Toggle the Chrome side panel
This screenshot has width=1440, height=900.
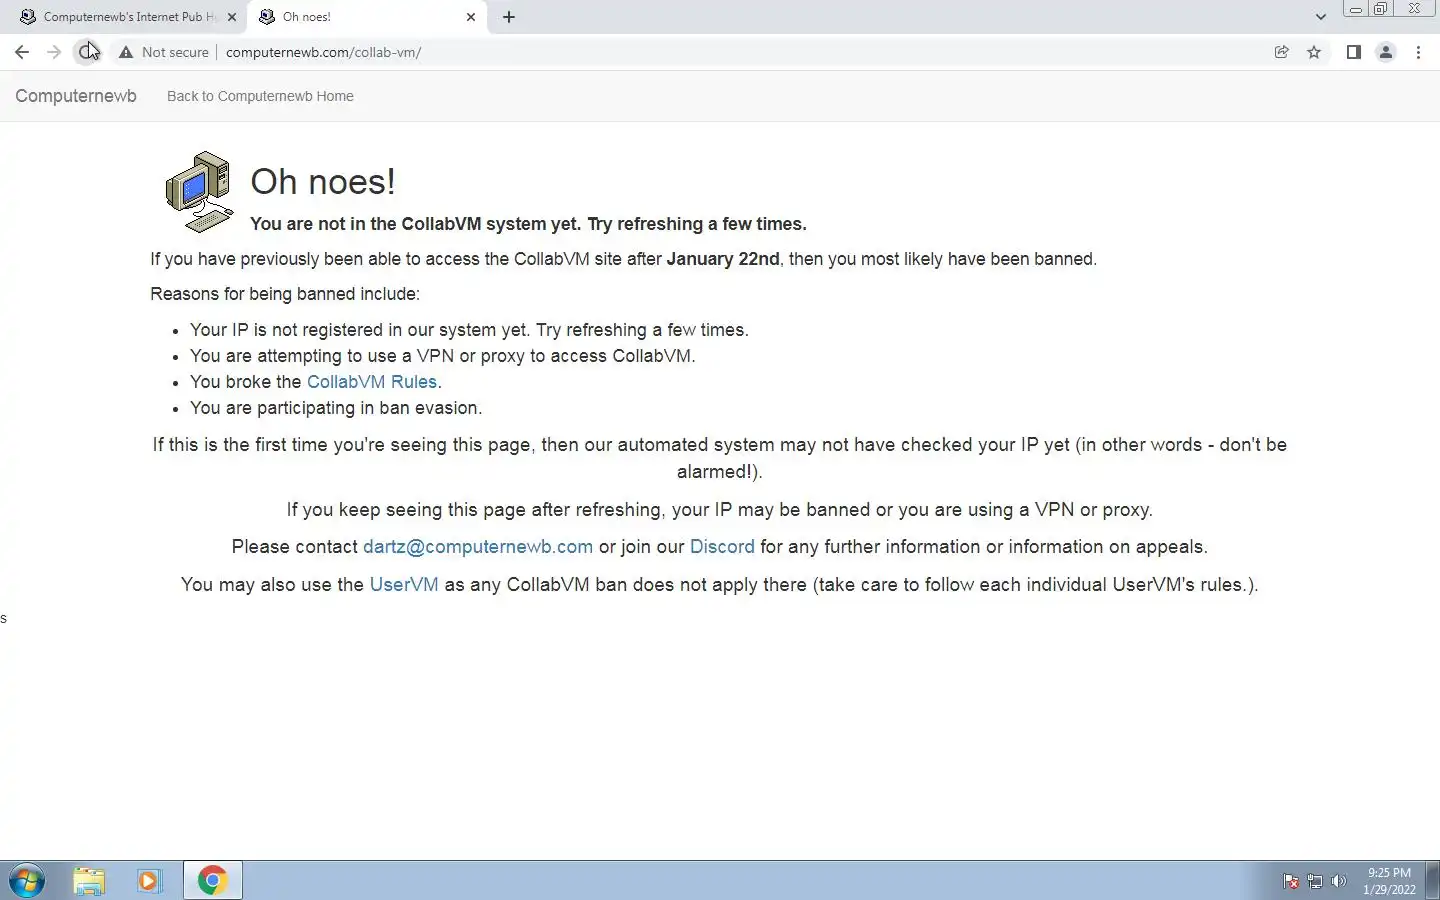(1353, 52)
